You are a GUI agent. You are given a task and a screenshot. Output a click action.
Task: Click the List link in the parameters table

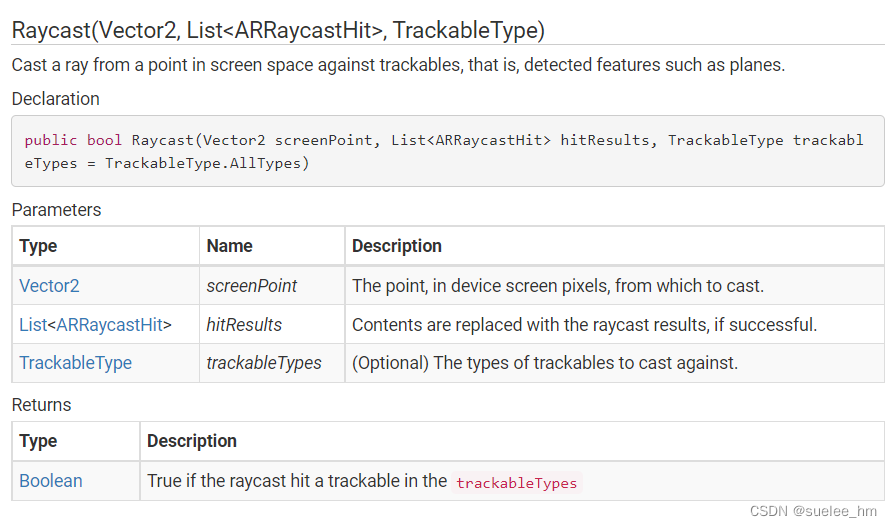33,325
